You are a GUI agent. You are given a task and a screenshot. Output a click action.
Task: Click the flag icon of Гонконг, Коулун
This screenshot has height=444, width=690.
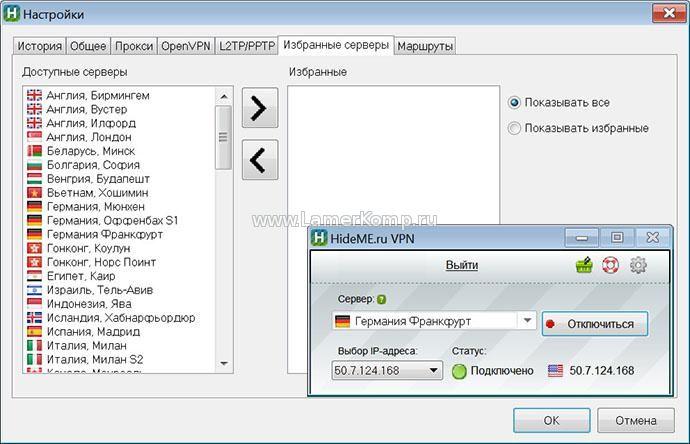tap(34, 248)
